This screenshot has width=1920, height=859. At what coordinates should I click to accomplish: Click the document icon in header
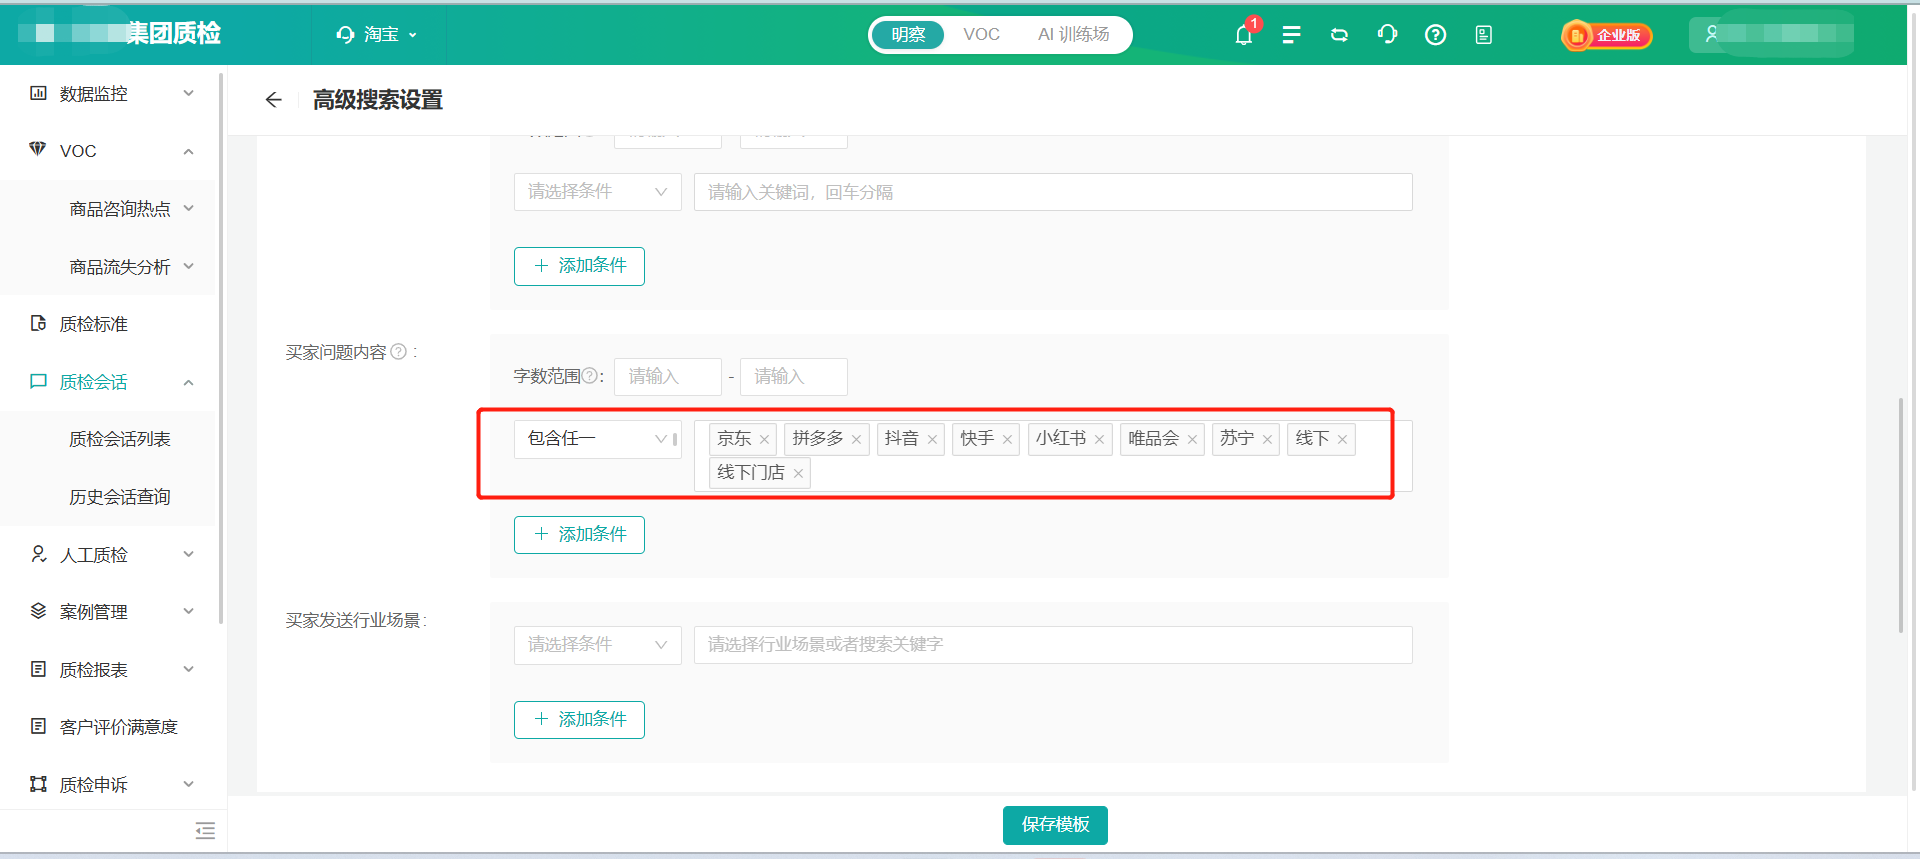(x=1483, y=35)
